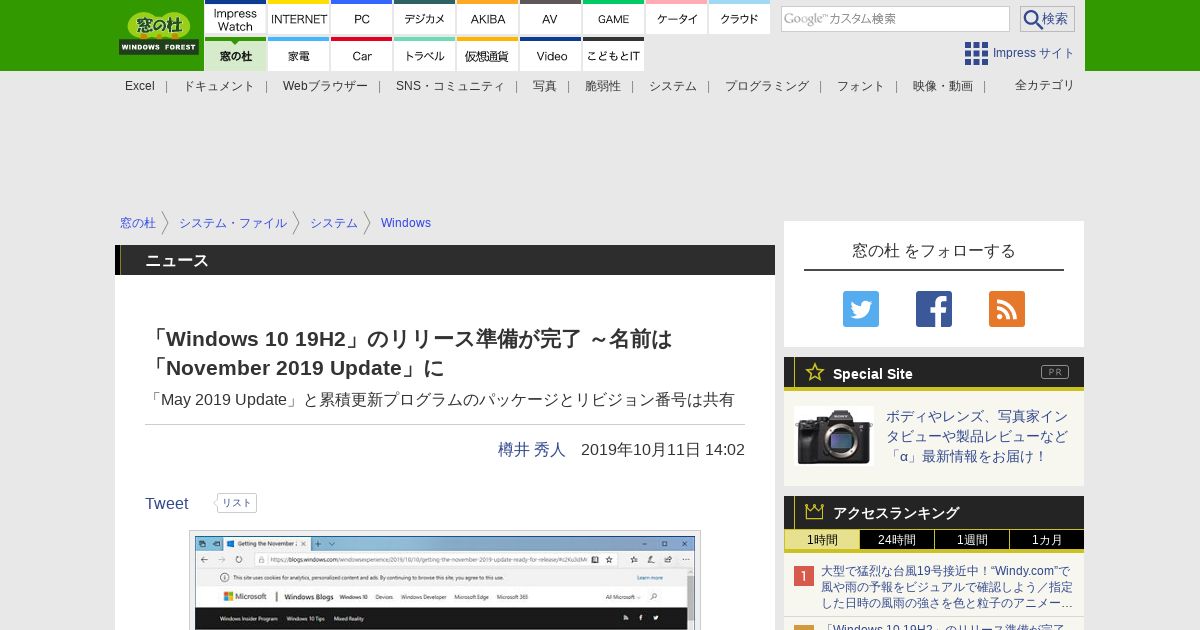
Task: Select the 脆弱性 category
Action: [603, 86]
